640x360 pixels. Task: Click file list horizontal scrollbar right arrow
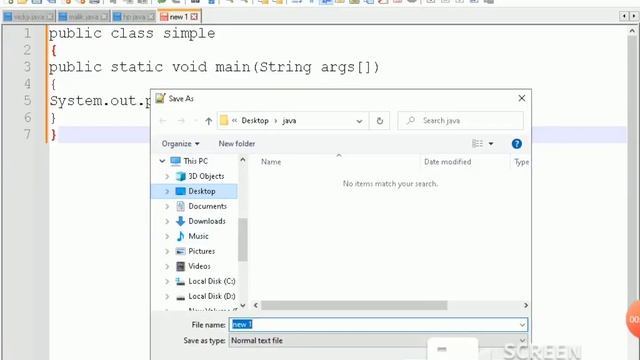pyautogui.click(x=525, y=305)
